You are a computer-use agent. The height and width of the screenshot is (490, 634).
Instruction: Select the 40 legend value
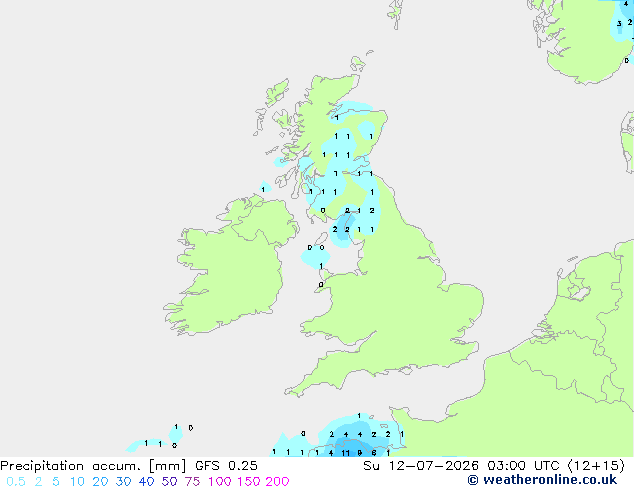pyautogui.click(x=146, y=482)
